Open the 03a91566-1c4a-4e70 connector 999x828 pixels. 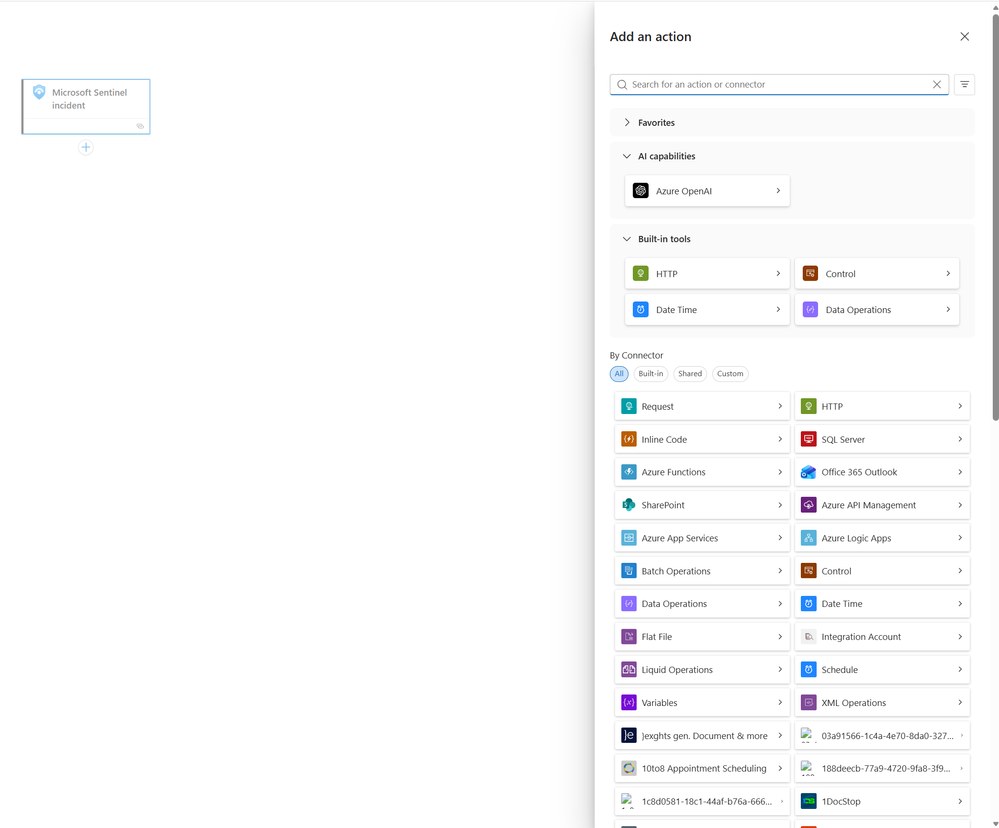click(882, 736)
